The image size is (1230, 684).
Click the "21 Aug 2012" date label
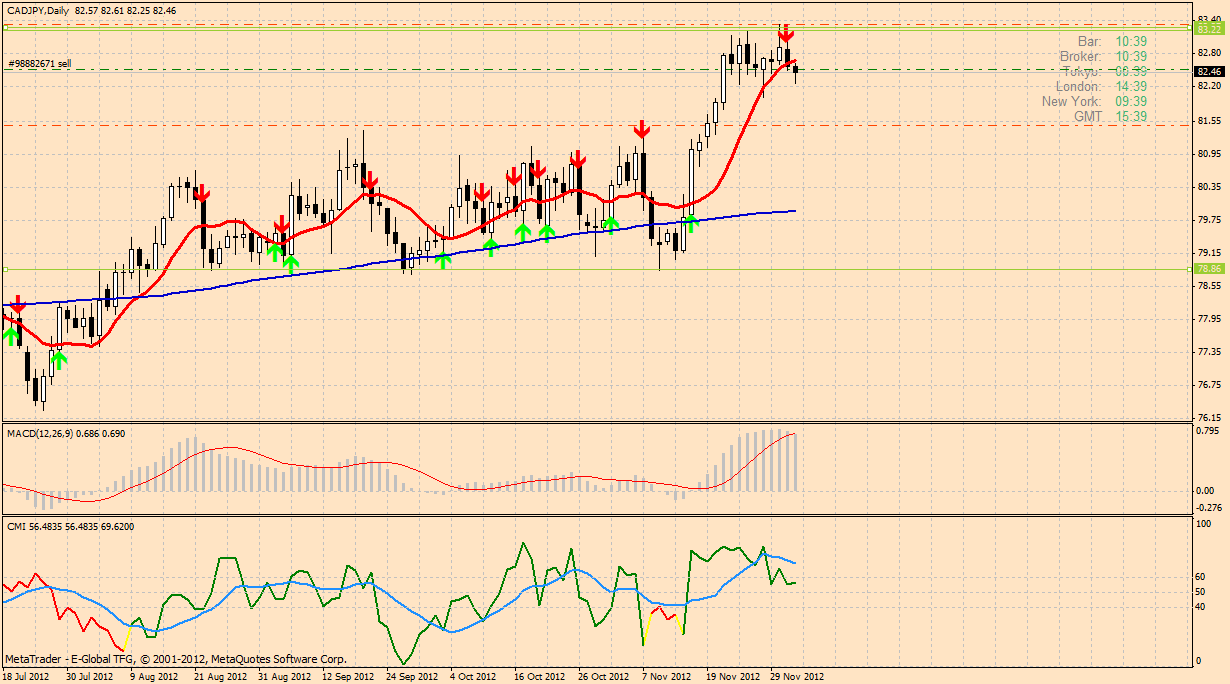pyautogui.click(x=220, y=677)
